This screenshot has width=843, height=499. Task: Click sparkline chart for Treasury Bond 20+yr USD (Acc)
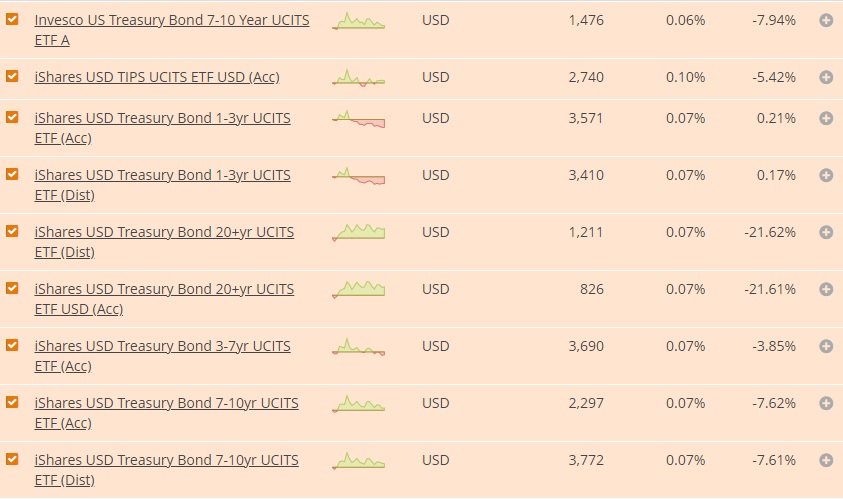(x=359, y=290)
